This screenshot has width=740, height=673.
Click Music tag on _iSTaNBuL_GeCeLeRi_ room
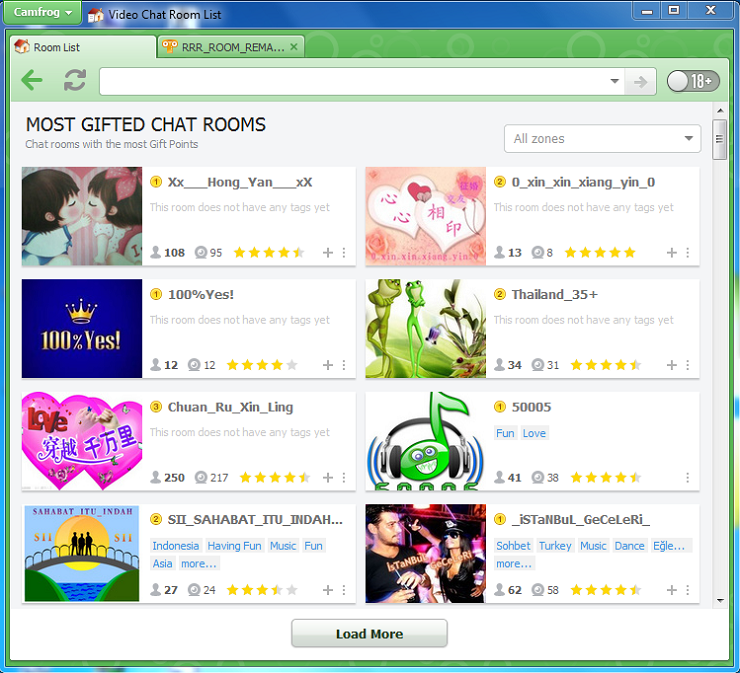pos(593,546)
